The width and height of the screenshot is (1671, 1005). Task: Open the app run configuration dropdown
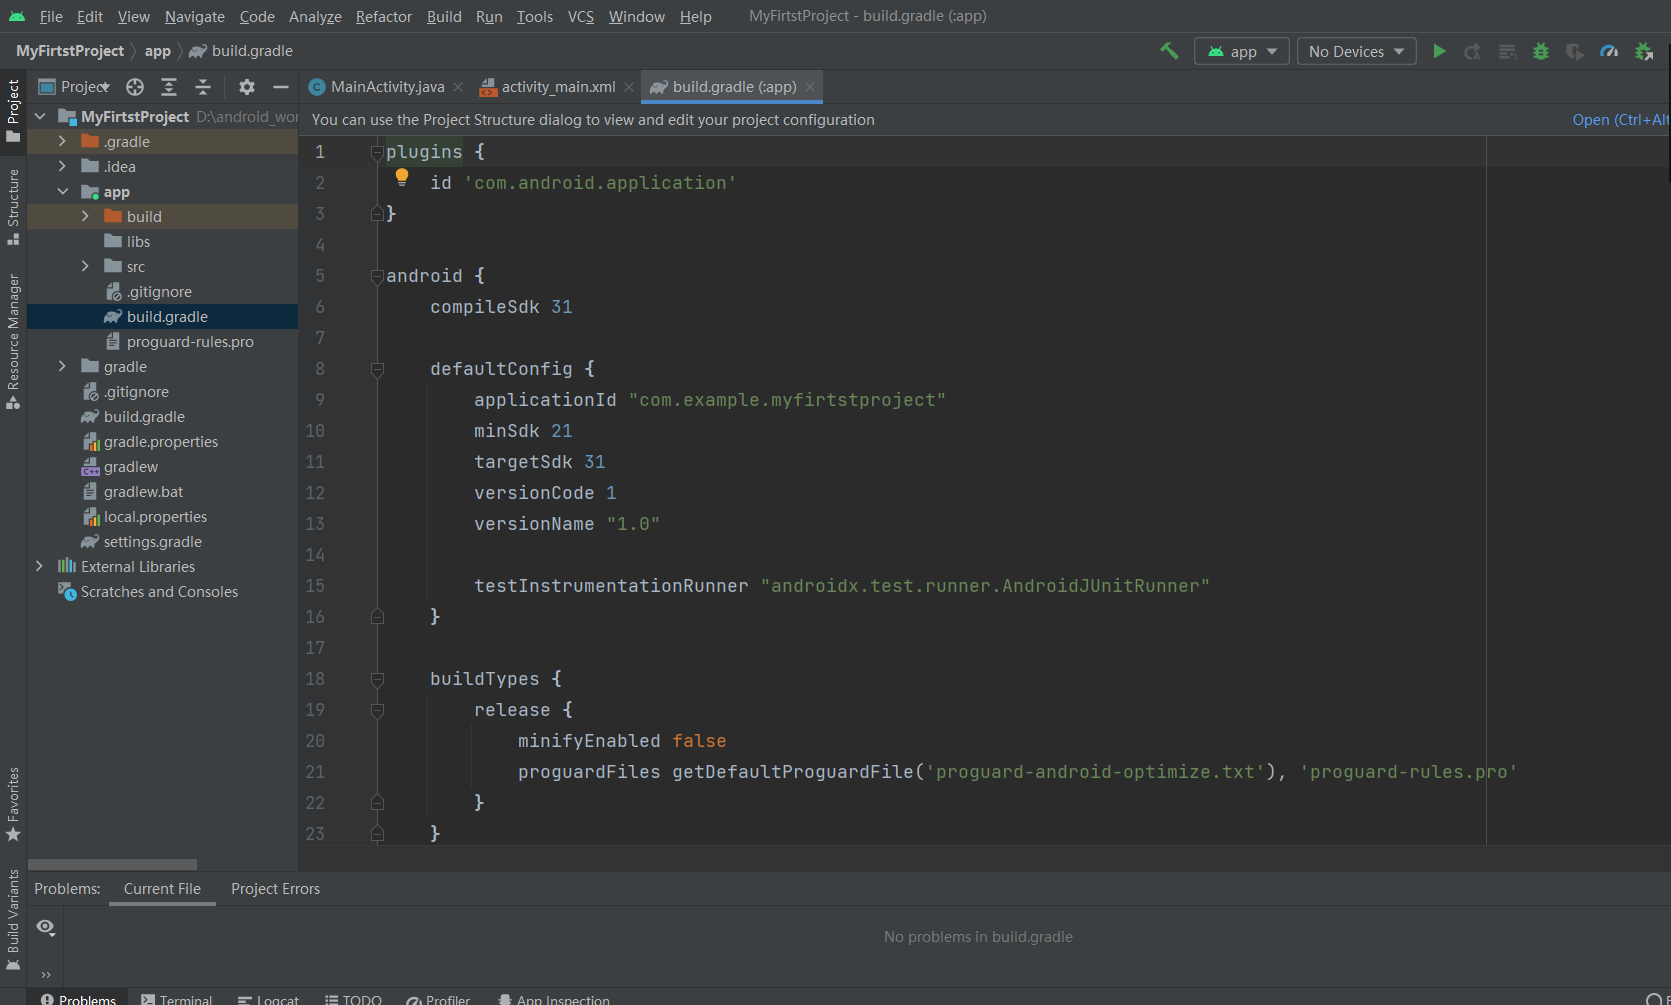coord(1242,51)
